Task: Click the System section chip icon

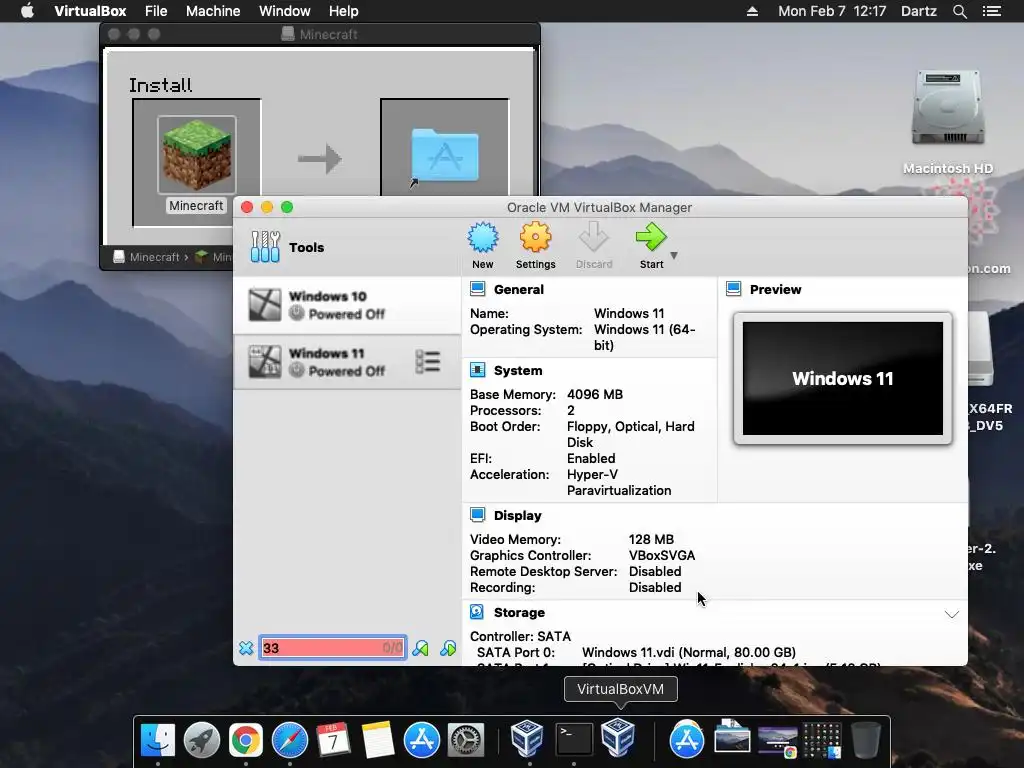Action: pyautogui.click(x=477, y=370)
